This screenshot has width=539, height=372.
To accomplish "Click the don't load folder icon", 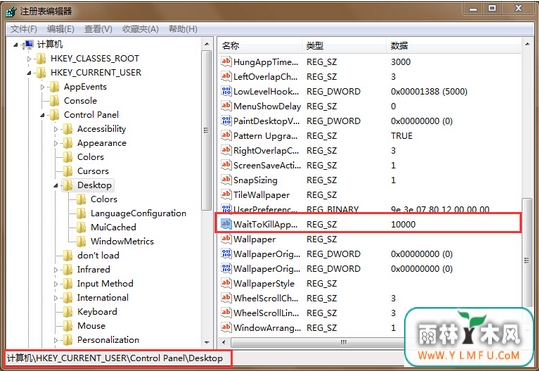I will [68, 255].
